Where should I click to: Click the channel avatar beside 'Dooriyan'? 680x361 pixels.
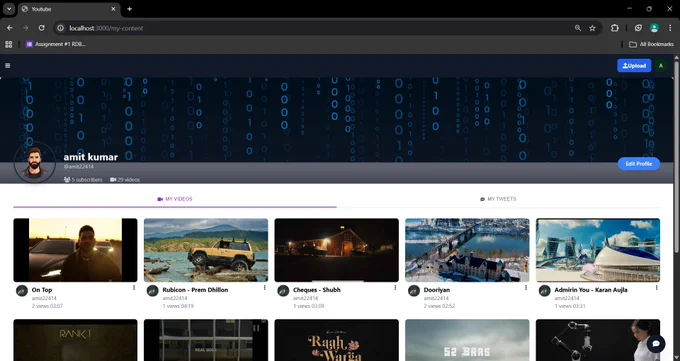(x=414, y=291)
